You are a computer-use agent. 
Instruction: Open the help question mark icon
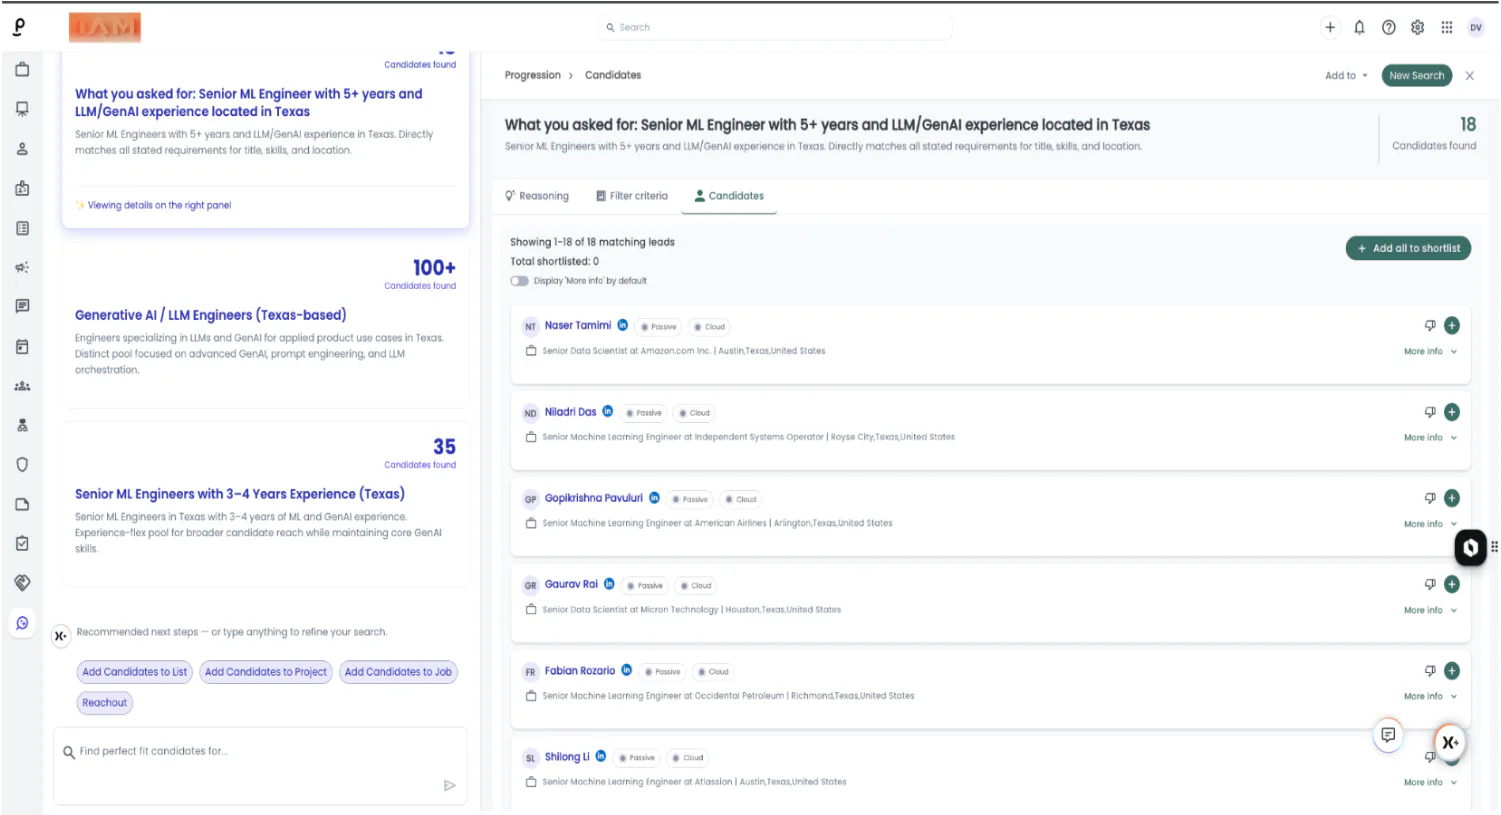point(1388,28)
